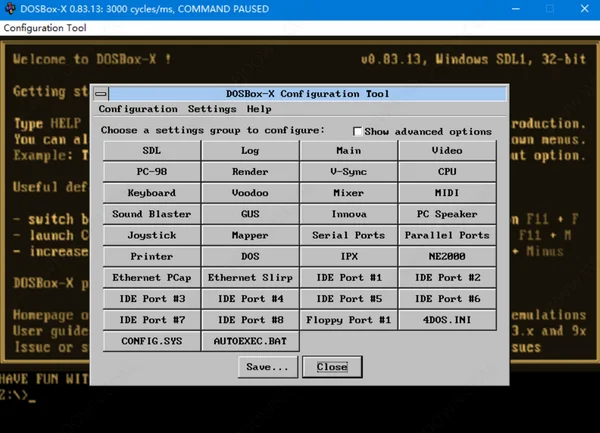Open the Serial Ports settings
The width and height of the screenshot is (600, 433).
(349, 235)
